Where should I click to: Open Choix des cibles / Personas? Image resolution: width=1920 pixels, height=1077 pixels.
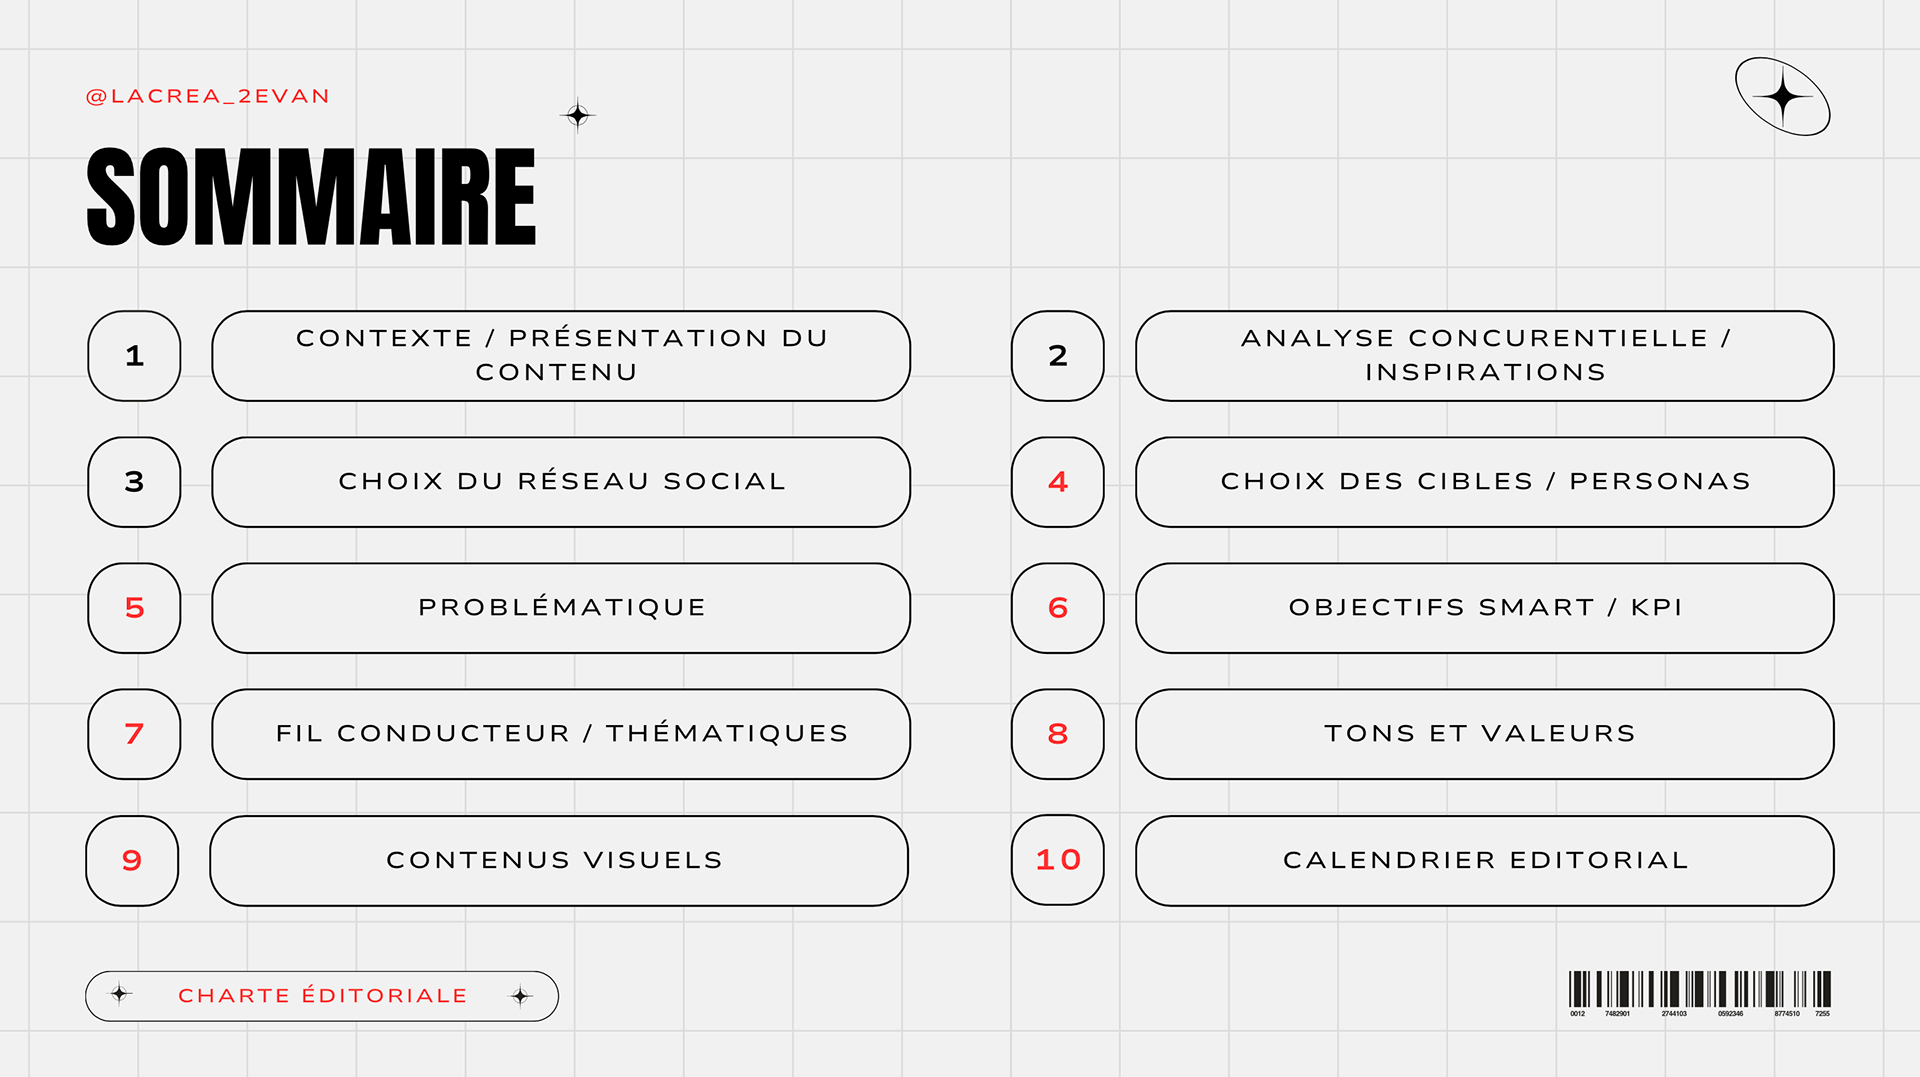coord(1485,482)
